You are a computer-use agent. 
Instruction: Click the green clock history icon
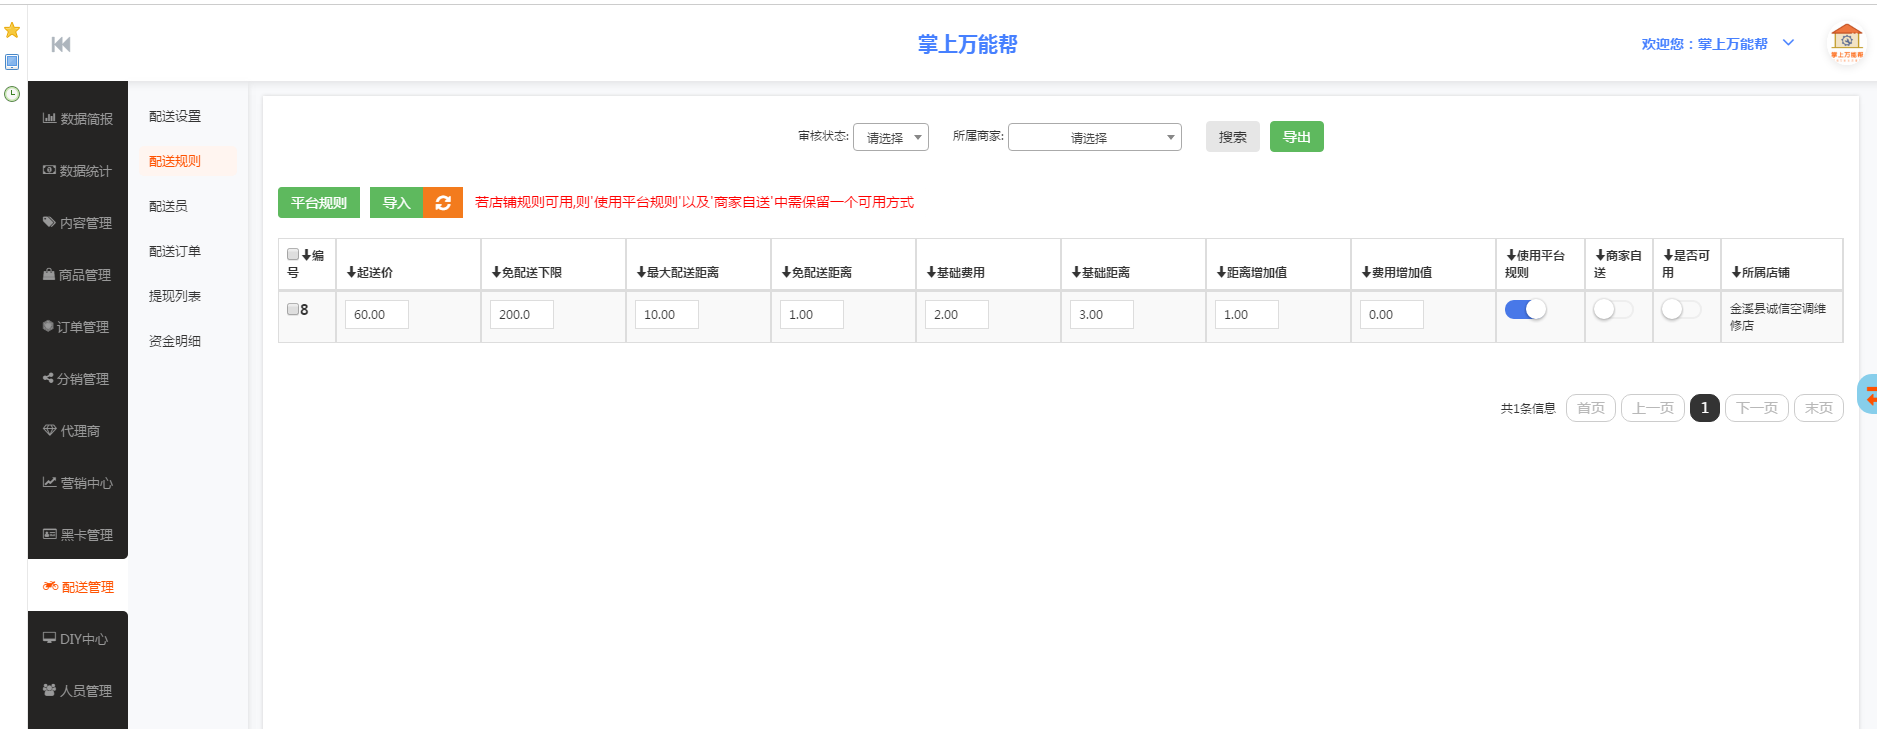pos(12,94)
